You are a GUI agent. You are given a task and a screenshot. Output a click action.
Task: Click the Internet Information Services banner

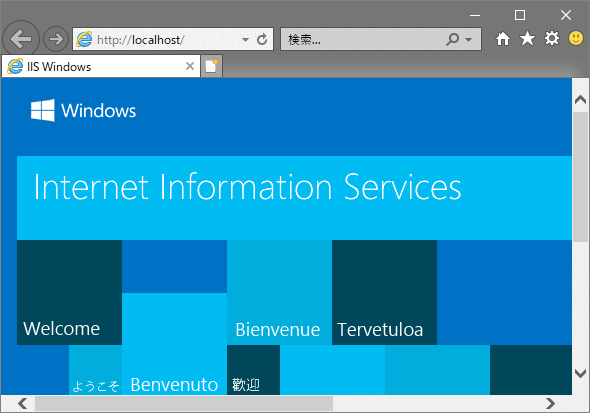coord(294,198)
